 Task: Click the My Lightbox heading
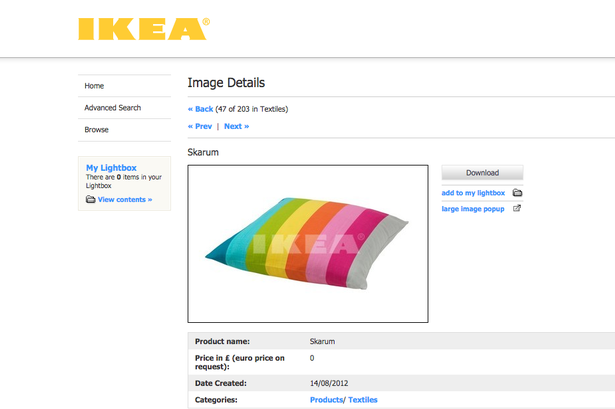(111, 168)
